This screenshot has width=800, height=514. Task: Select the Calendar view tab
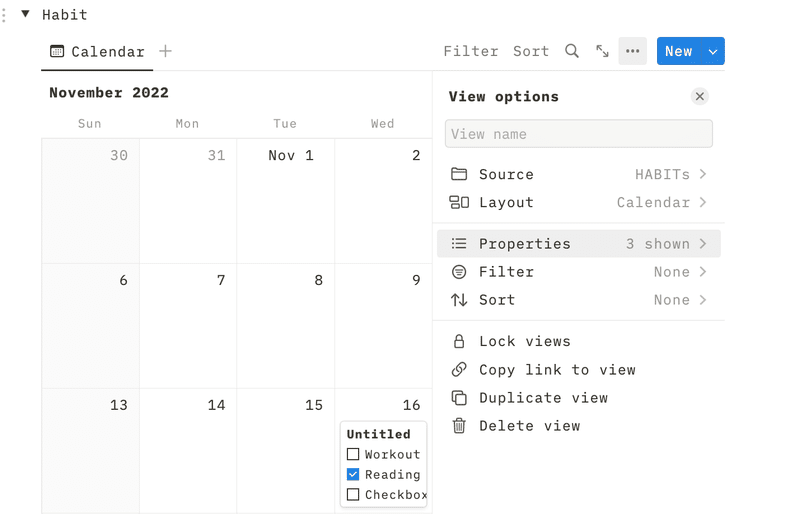tap(97, 52)
